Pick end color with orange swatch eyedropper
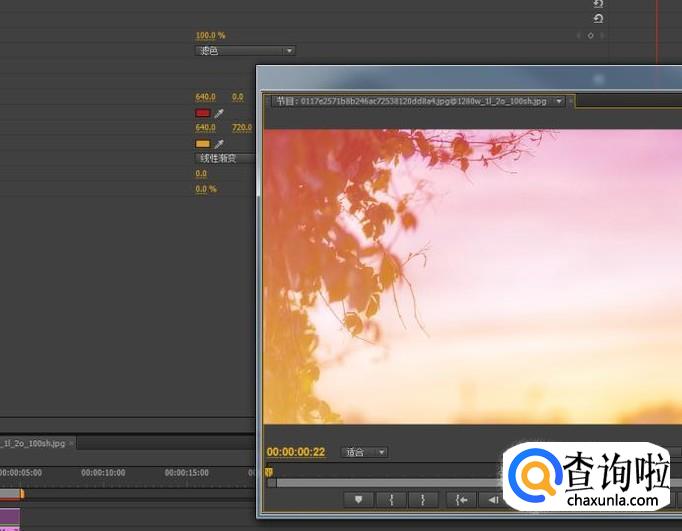This screenshot has height=531, width=682. pos(219,143)
